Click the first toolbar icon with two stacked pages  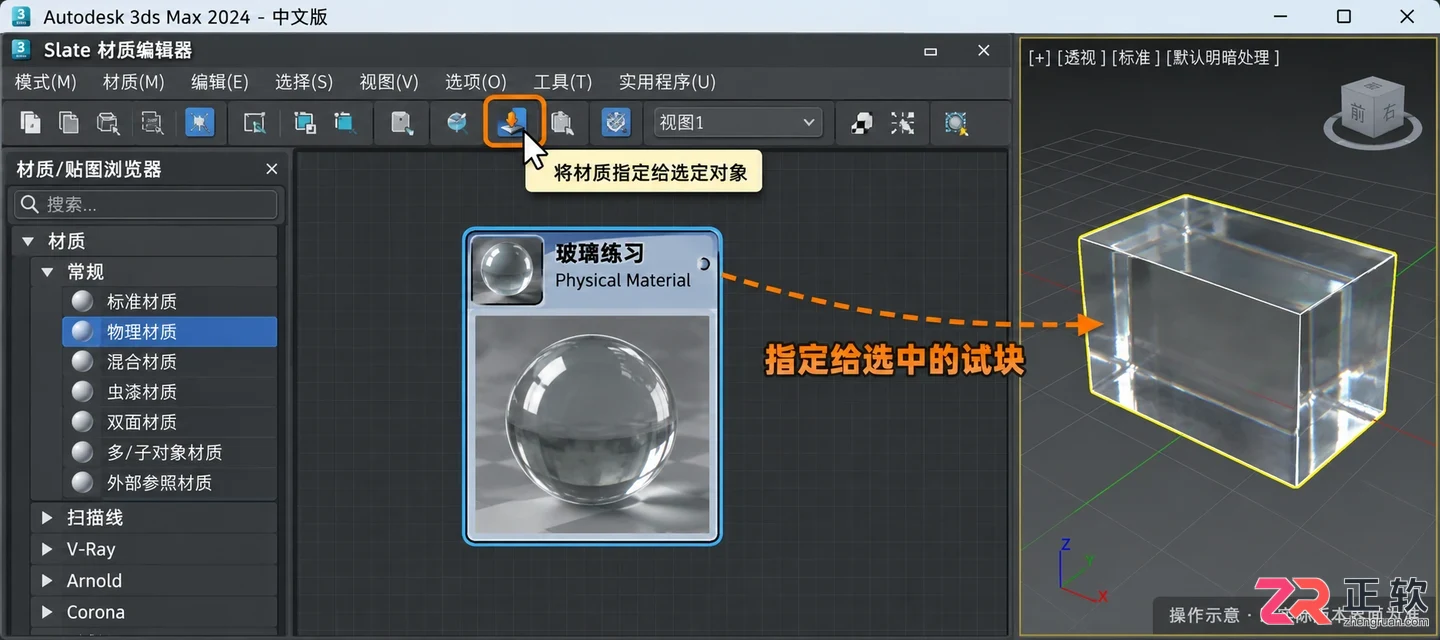(31, 123)
